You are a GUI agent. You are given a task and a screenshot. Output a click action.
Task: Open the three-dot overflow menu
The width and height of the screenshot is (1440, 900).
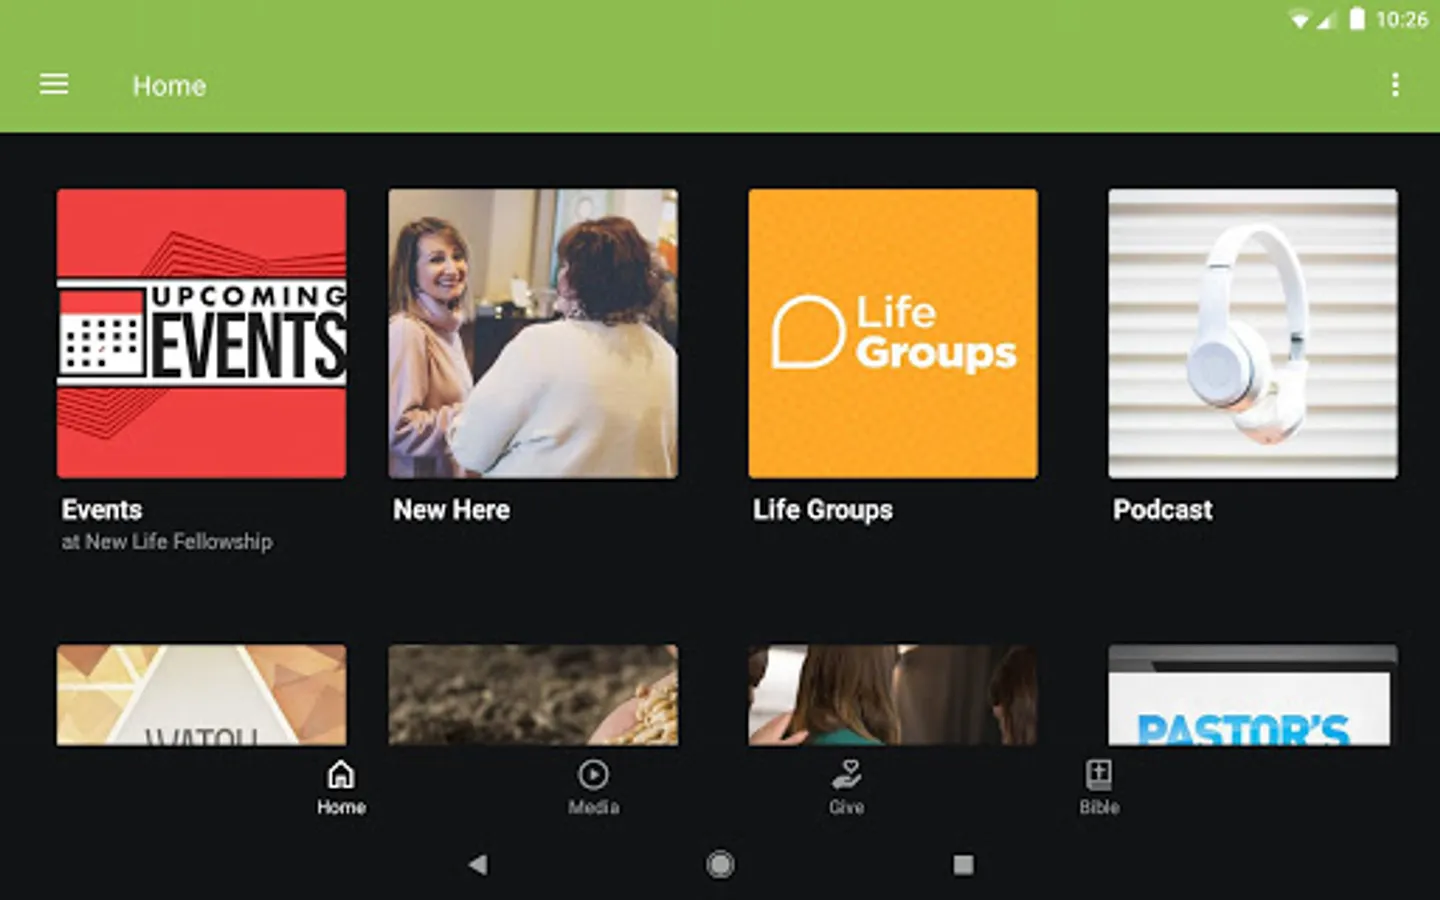coord(1395,85)
